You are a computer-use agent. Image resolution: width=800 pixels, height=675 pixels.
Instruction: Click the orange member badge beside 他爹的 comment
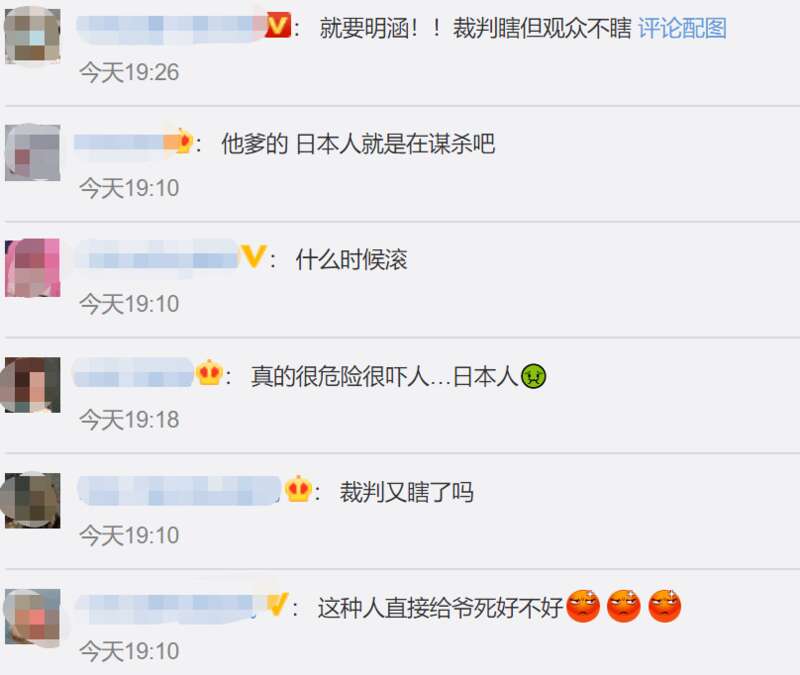coord(184,141)
